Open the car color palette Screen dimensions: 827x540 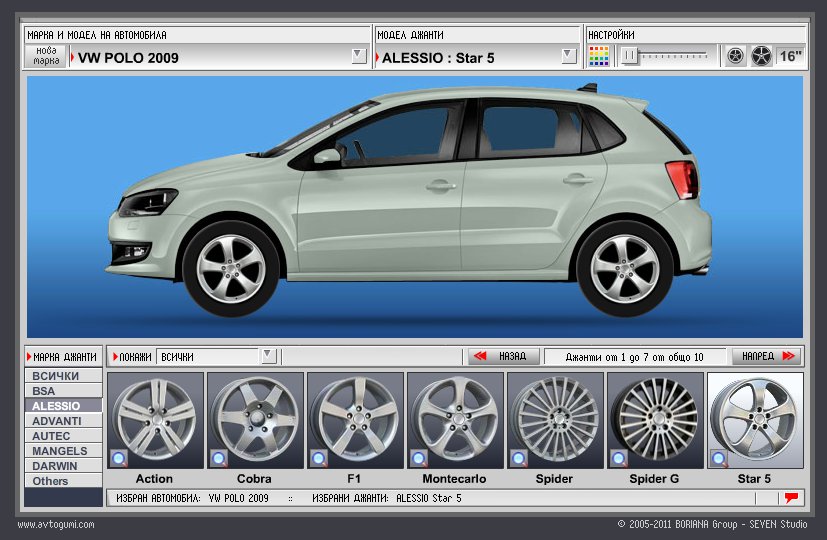tap(599, 56)
